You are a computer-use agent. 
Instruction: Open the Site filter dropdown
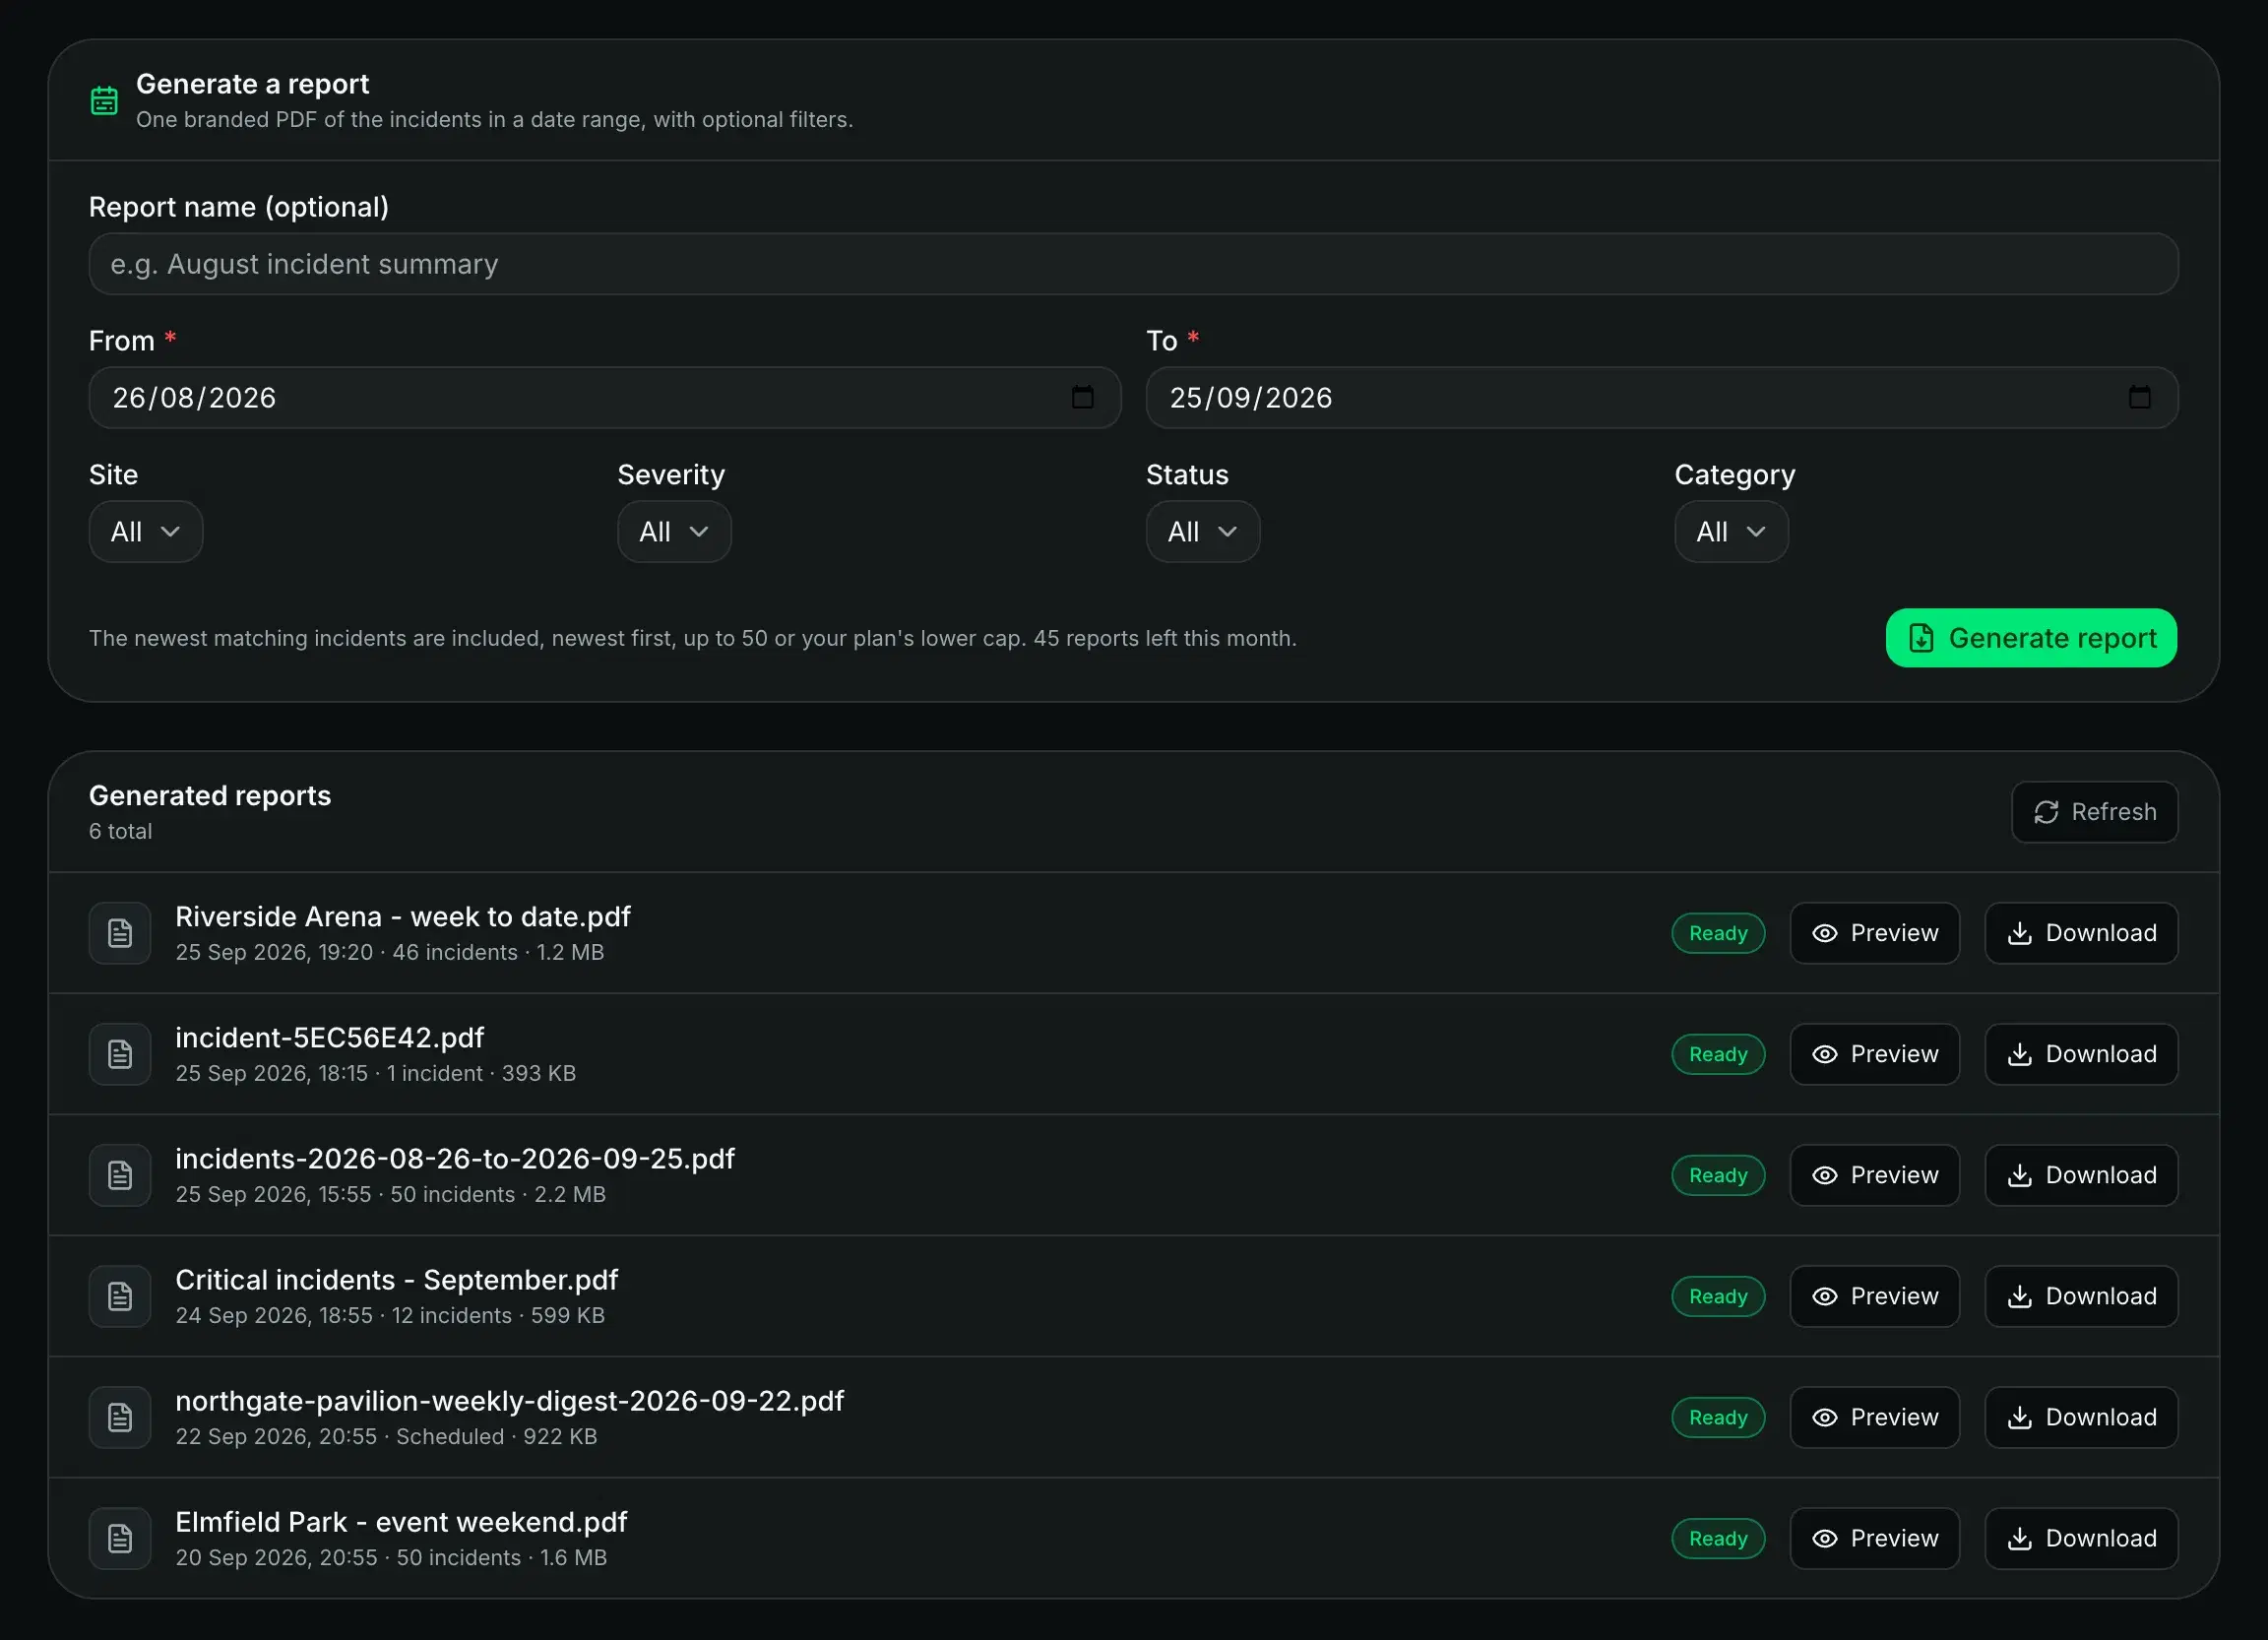(x=146, y=531)
